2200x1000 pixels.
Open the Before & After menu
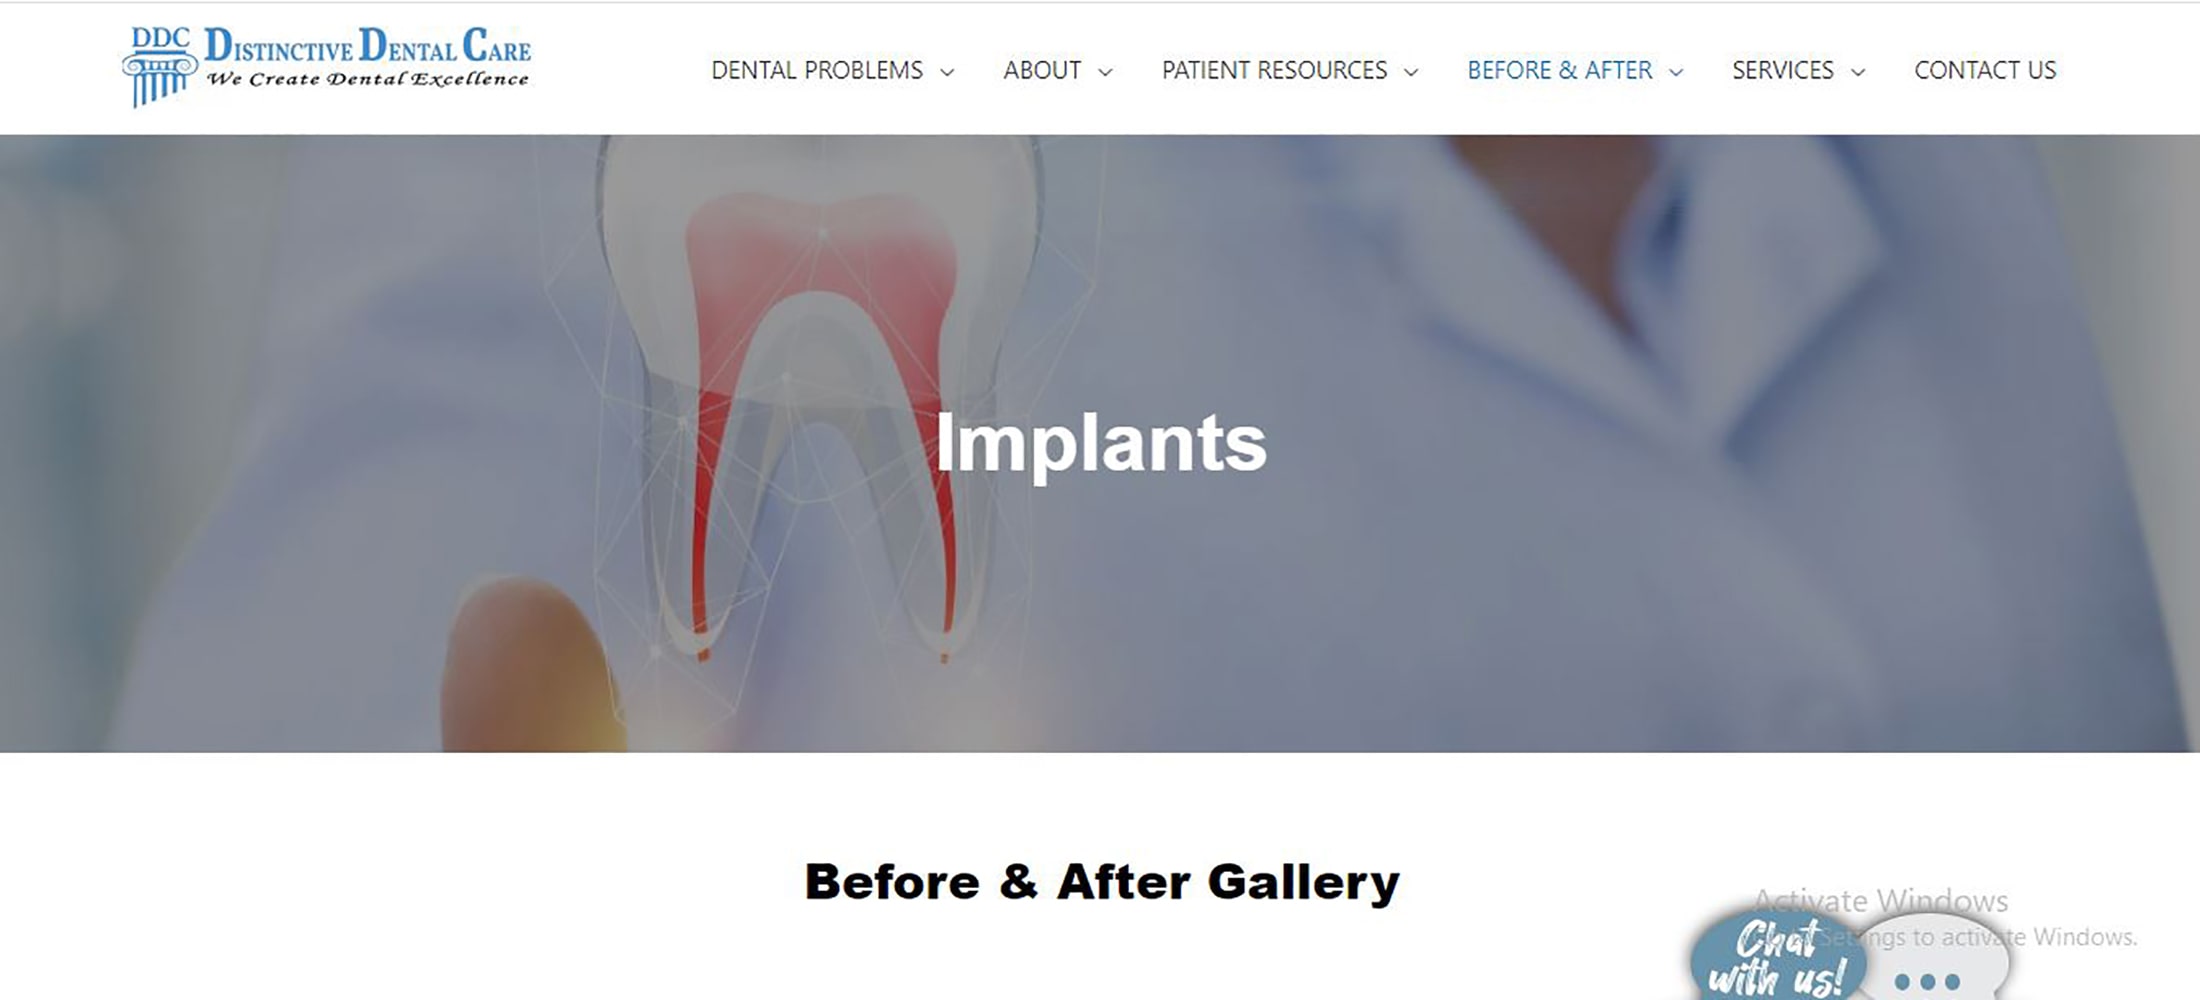1559,70
